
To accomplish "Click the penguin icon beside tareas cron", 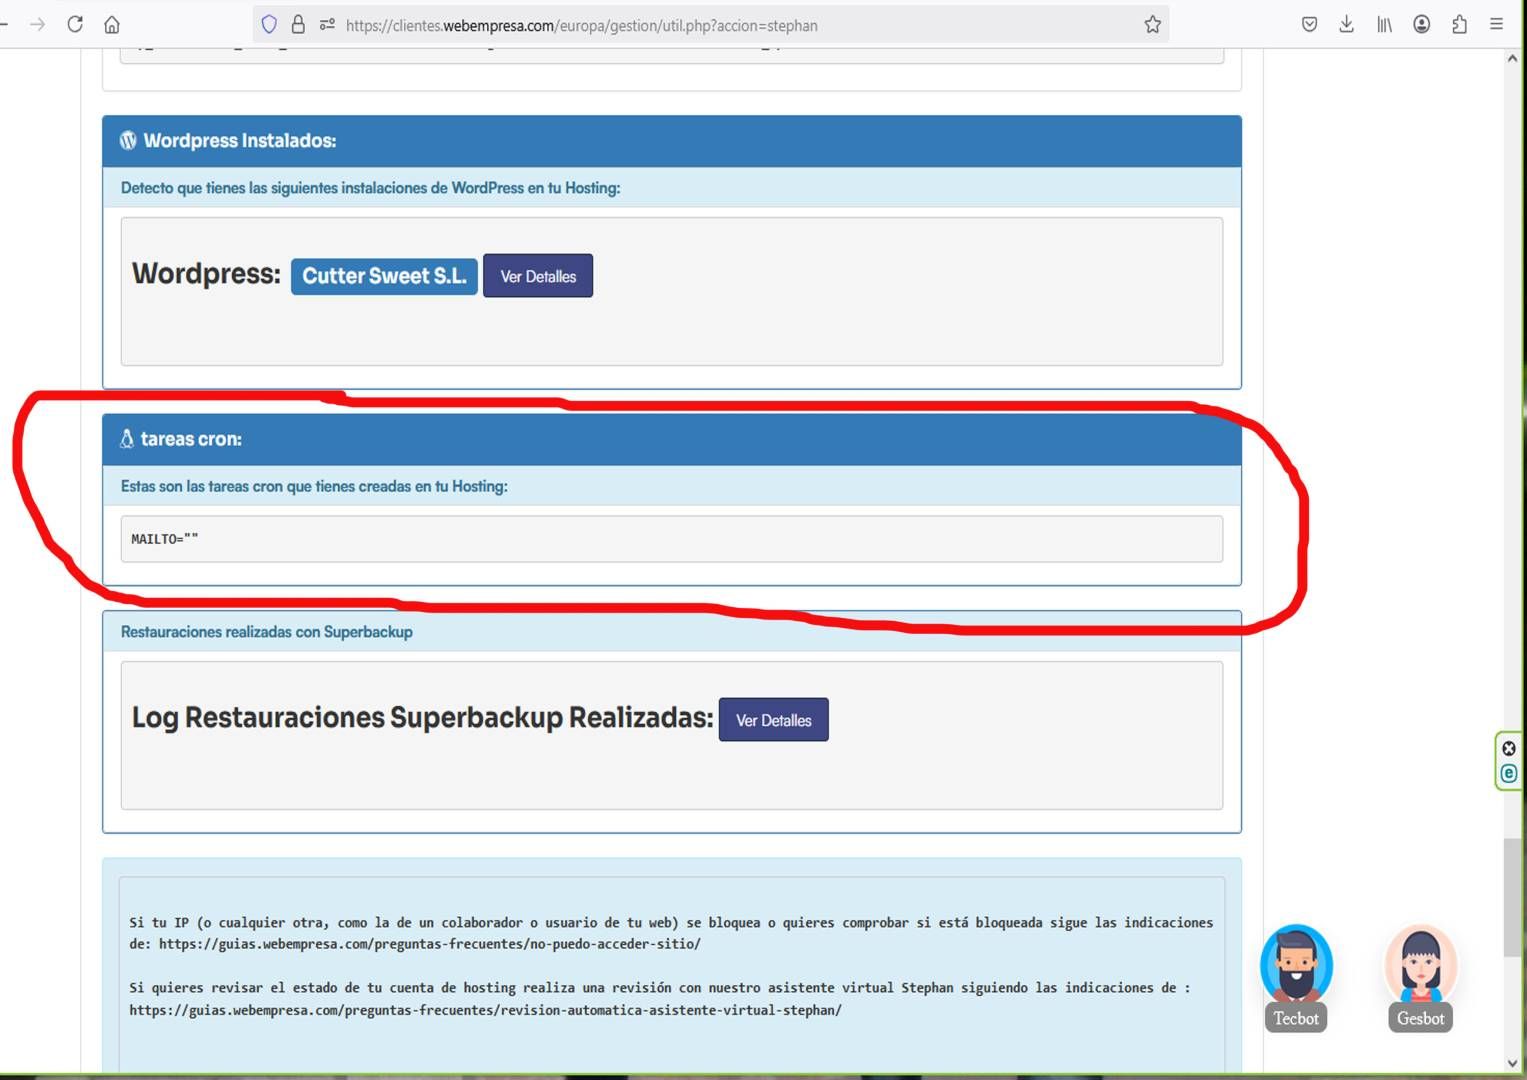I will [127, 439].
